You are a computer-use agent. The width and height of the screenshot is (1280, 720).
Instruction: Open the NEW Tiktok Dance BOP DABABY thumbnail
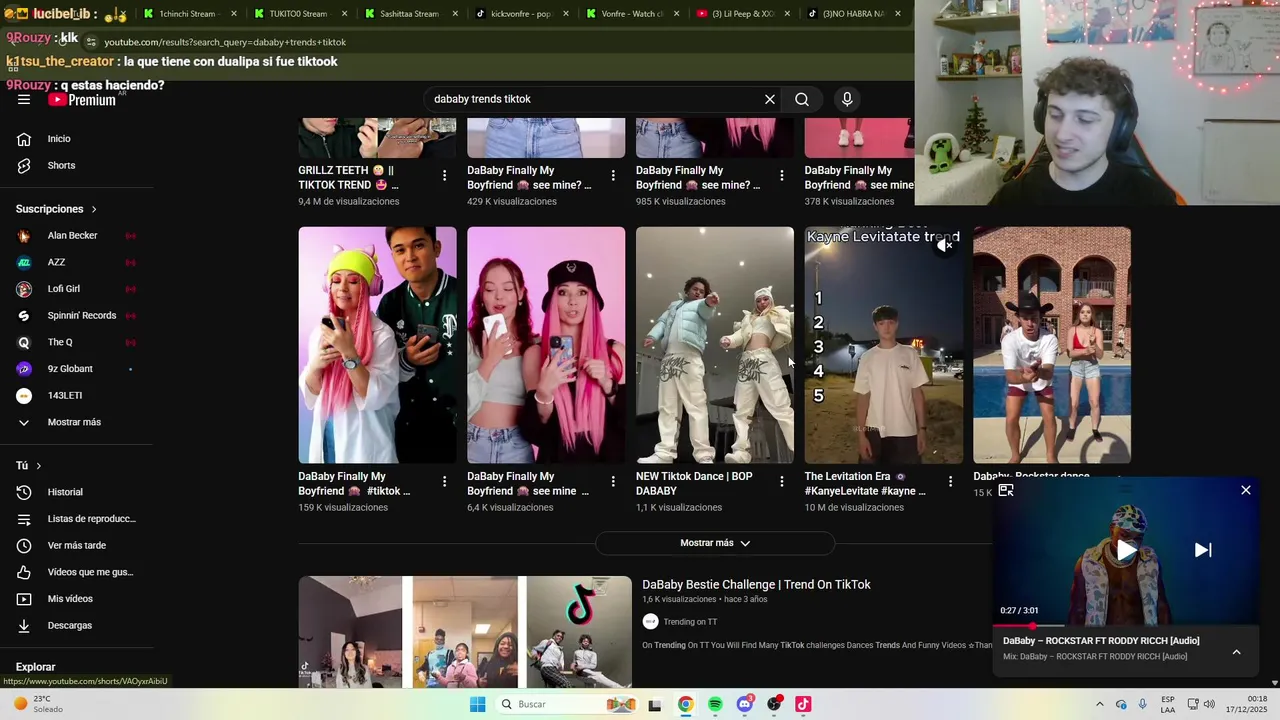click(715, 345)
